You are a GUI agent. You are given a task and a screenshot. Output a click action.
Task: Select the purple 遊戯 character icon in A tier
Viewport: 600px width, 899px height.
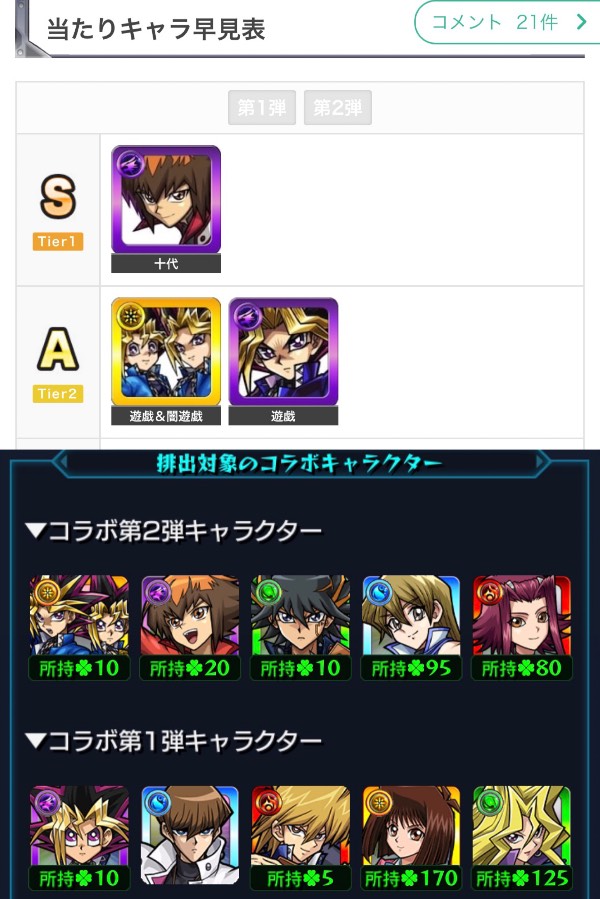[x=283, y=351]
